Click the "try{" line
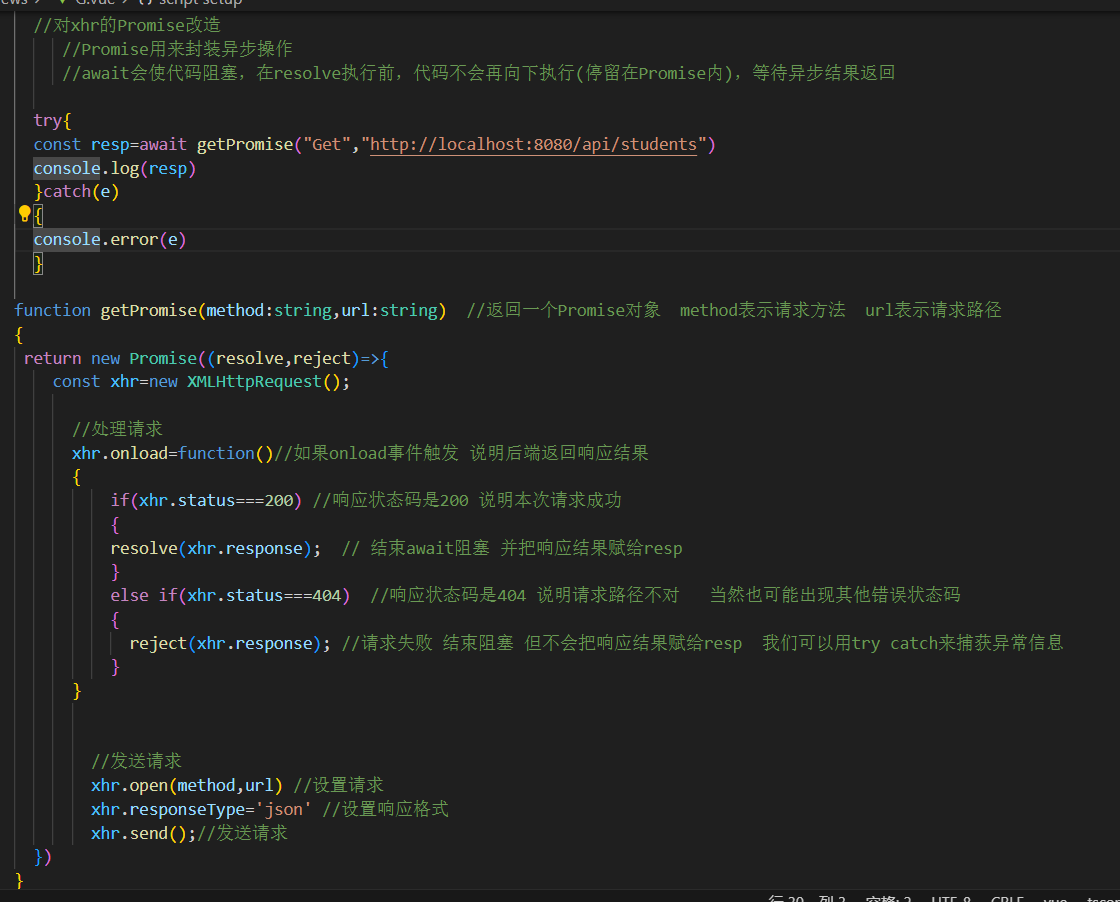Screen dimensions: 1120x902 (52, 120)
